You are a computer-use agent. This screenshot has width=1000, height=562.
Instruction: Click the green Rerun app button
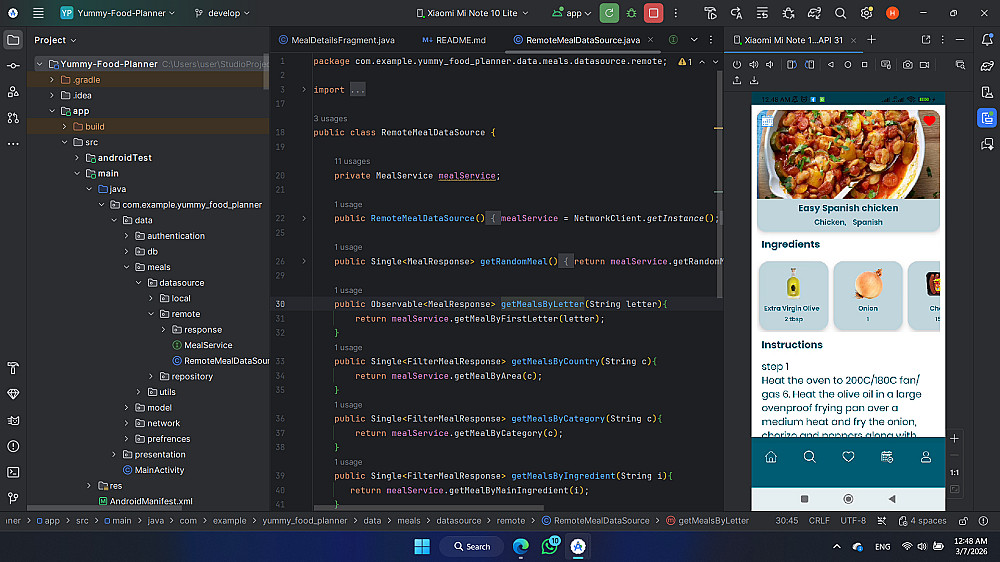click(609, 13)
